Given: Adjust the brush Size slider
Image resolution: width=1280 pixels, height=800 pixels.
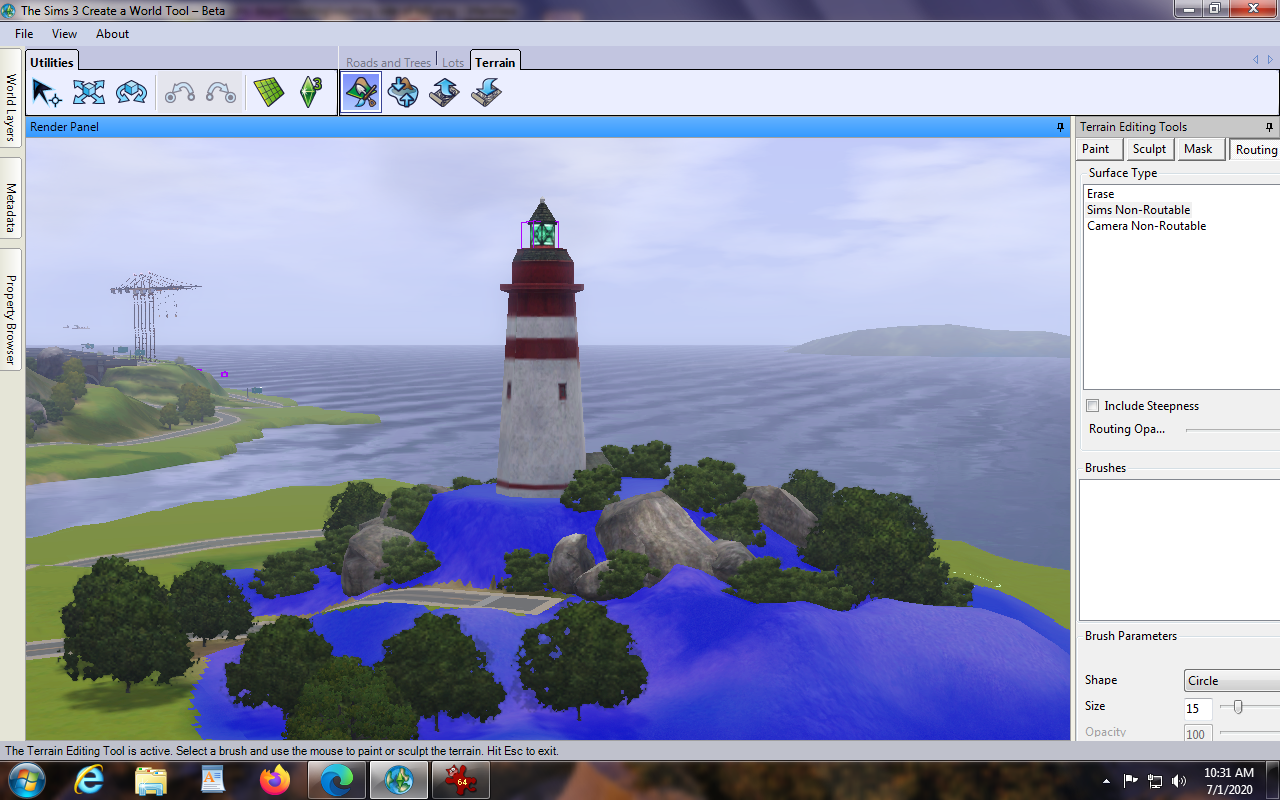Looking at the screenshot, I should point(1238,707).
